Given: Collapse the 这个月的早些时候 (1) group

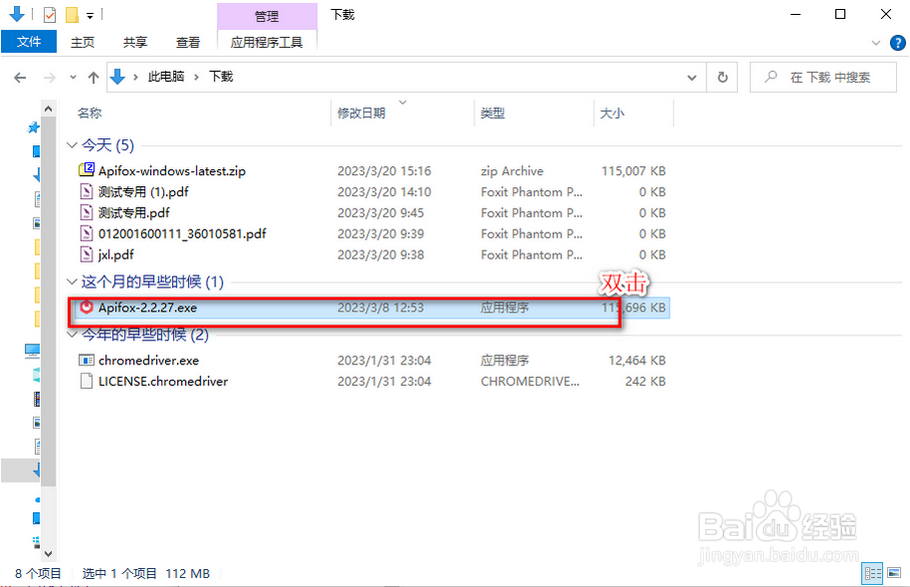Looking at the screenshot, I should point(72,282).
